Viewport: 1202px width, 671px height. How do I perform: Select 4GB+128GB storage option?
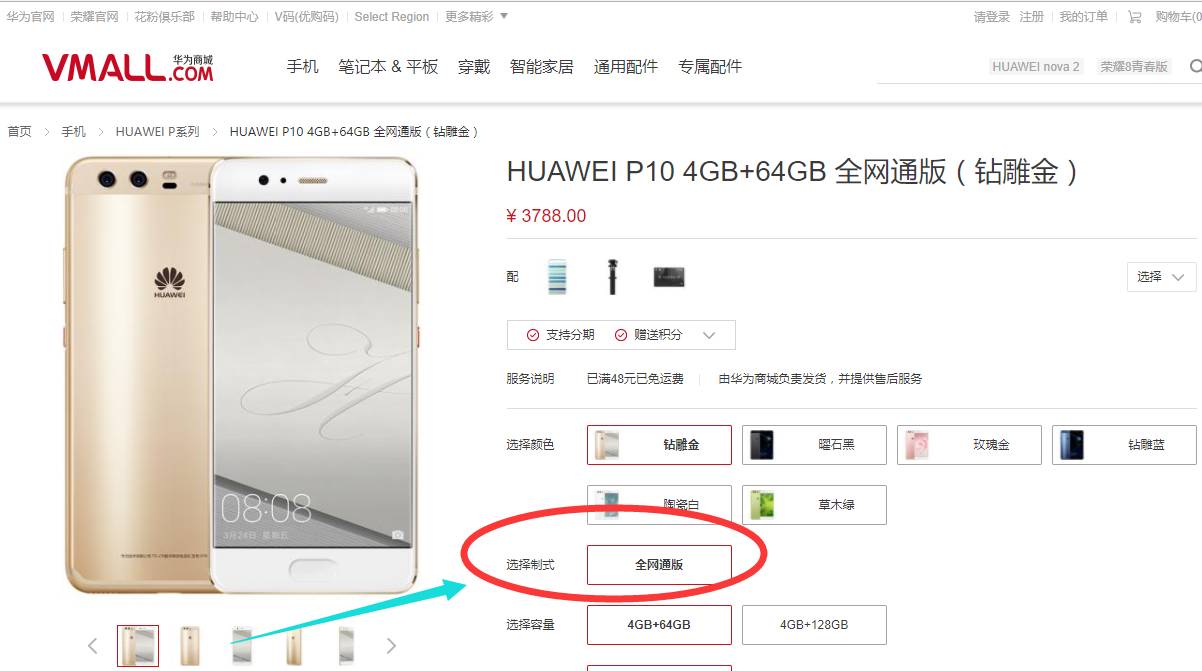(814, 625)
